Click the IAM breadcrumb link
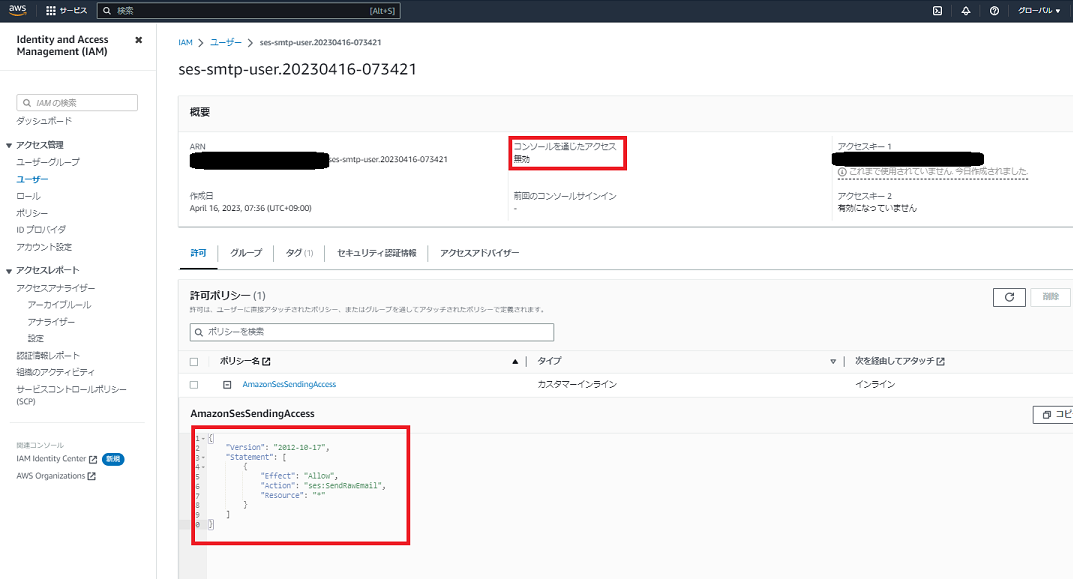 point(185,42)
